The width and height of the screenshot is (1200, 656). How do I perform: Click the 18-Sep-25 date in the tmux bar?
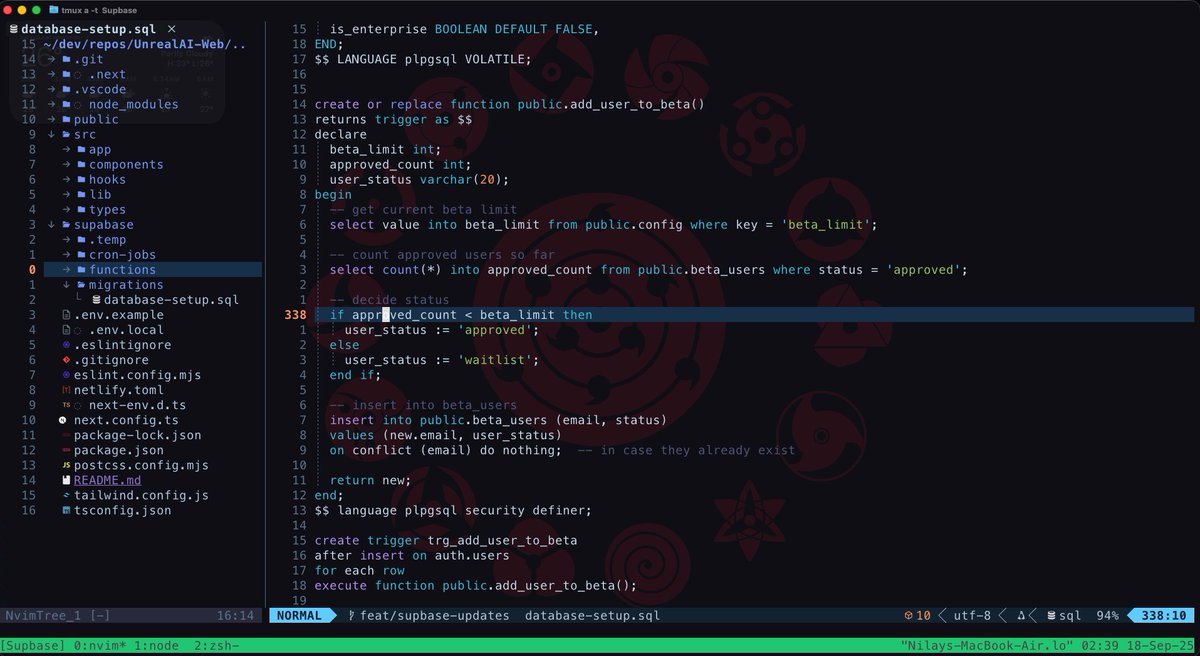tap(1160, 646)
